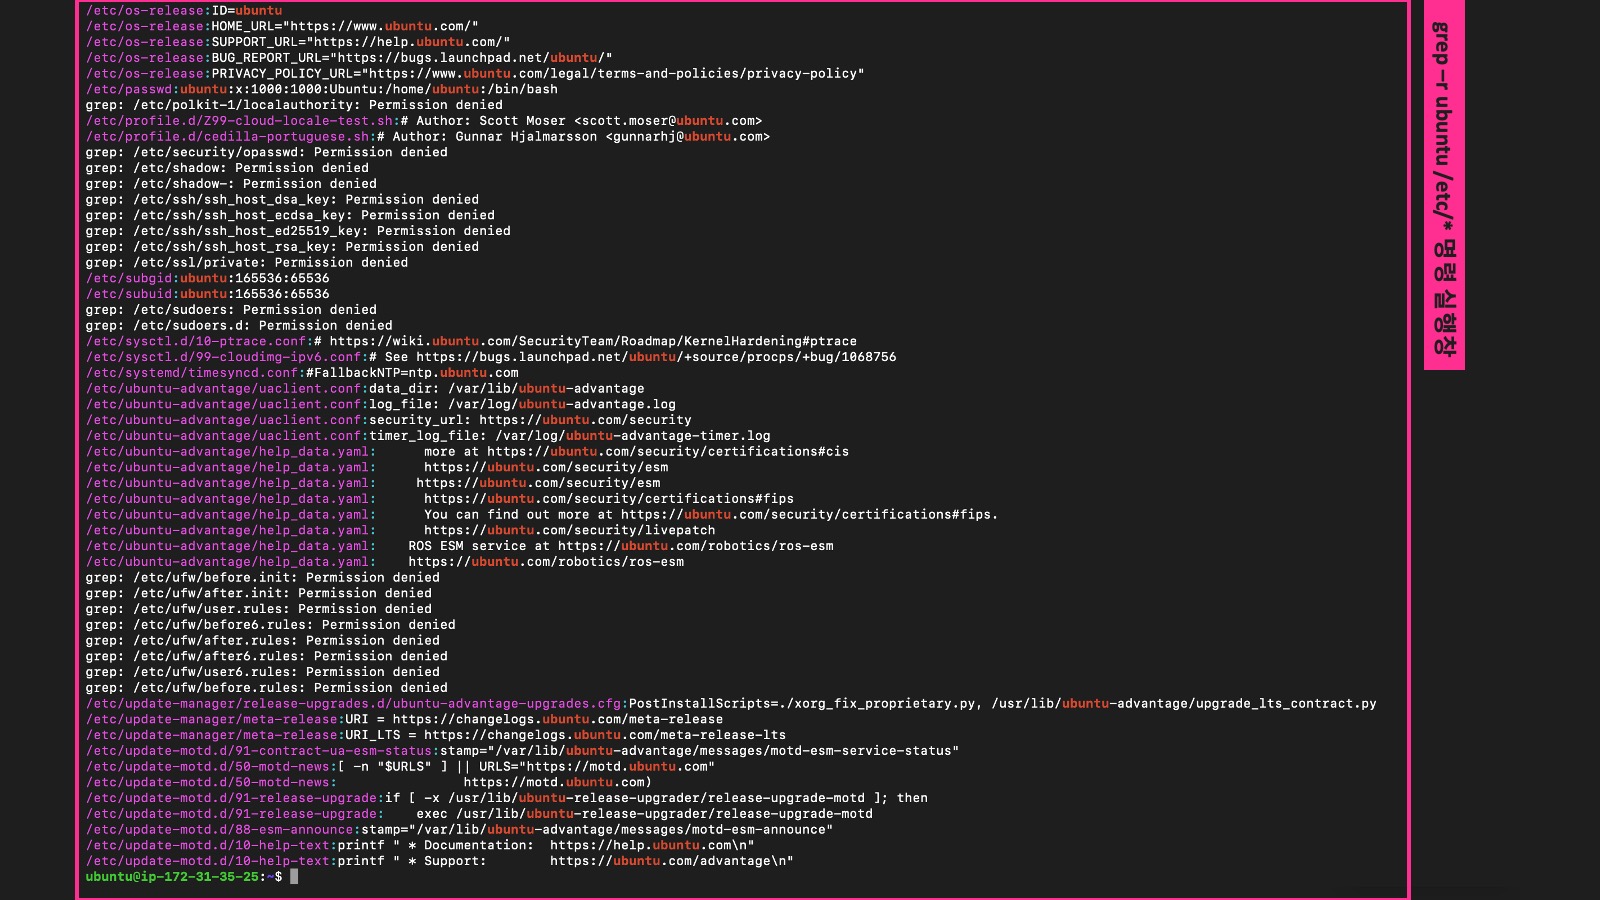Click the /etc/ufw/after6.rules permission denied line
The height and width of the screenshot is (900, 1600).
tap(267, 657)
